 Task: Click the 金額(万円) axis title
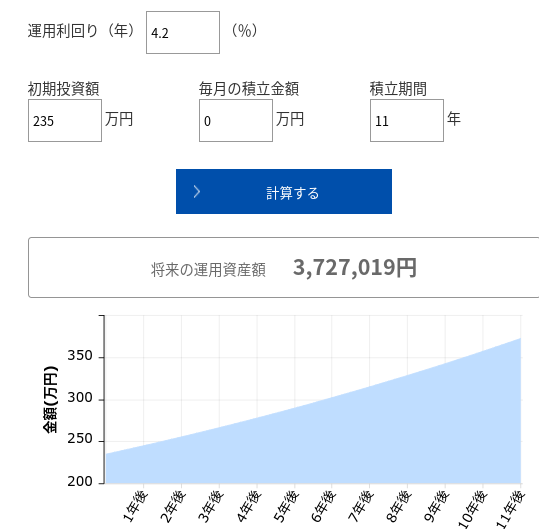51,399
